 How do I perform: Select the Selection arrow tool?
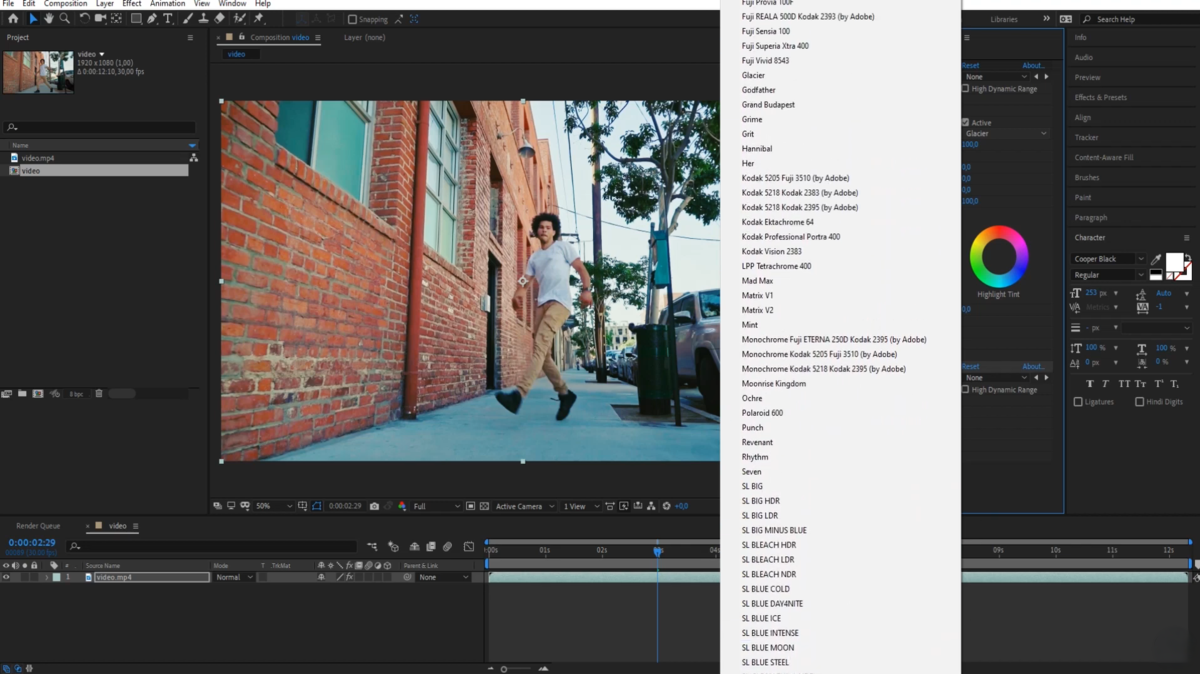pos(33,18)
